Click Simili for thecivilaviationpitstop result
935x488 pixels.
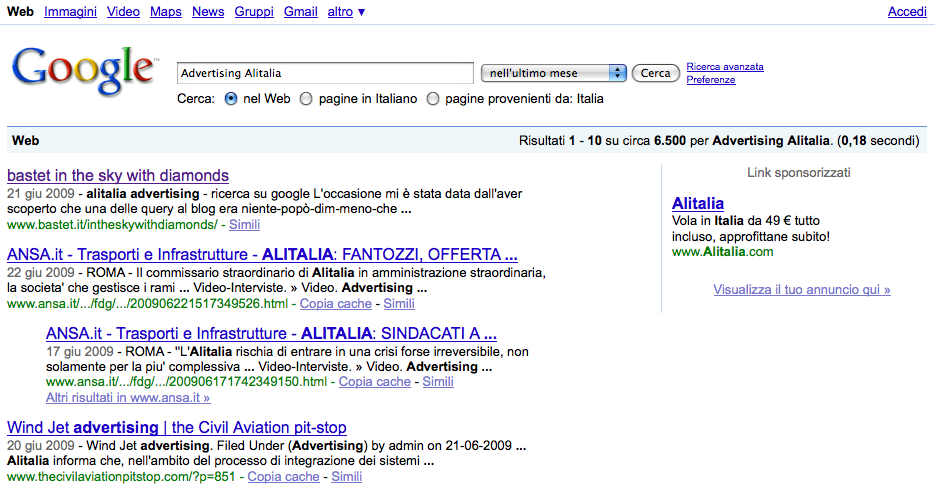pos(346,477)
